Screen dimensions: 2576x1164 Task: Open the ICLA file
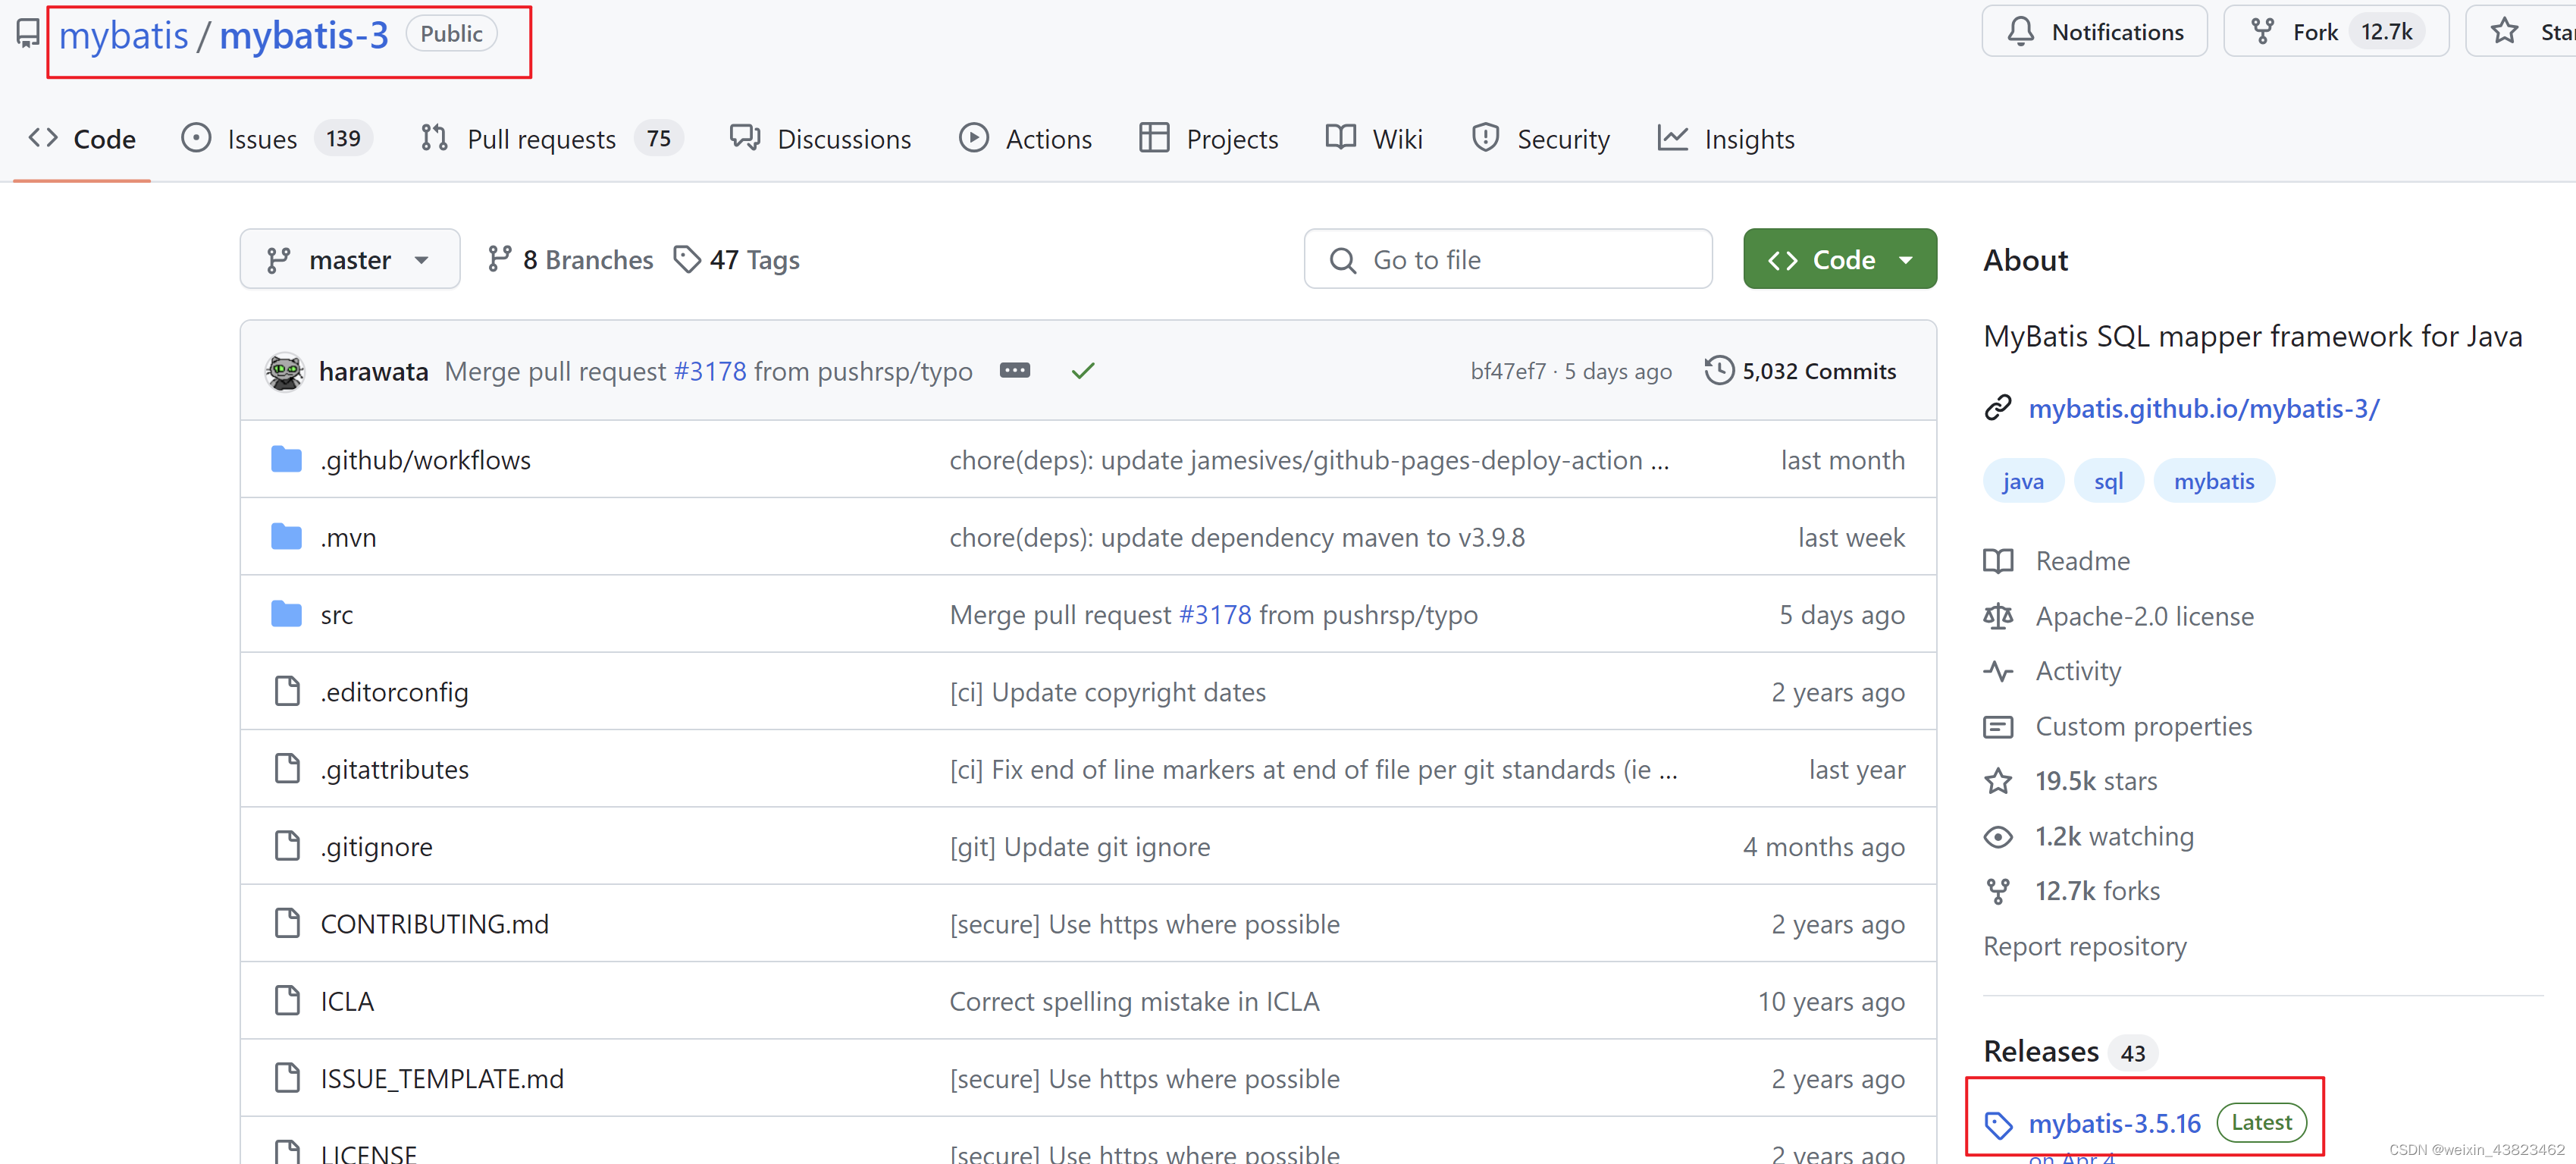click(x=347, y=1001)
